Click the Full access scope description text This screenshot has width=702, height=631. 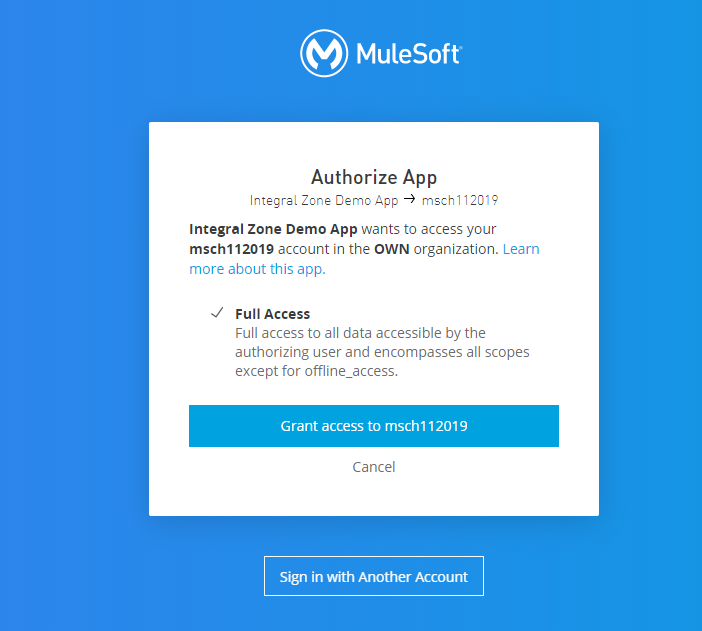click(x=382, y=352)
